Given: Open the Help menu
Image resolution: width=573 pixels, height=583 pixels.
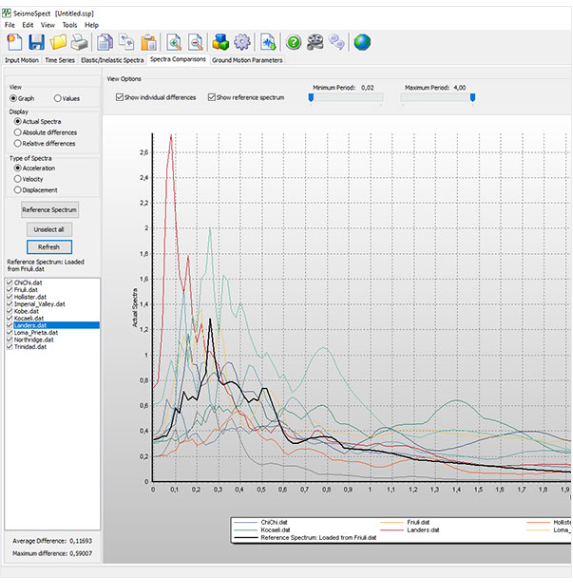Looking at the screenshot, I should click(91, 25).
